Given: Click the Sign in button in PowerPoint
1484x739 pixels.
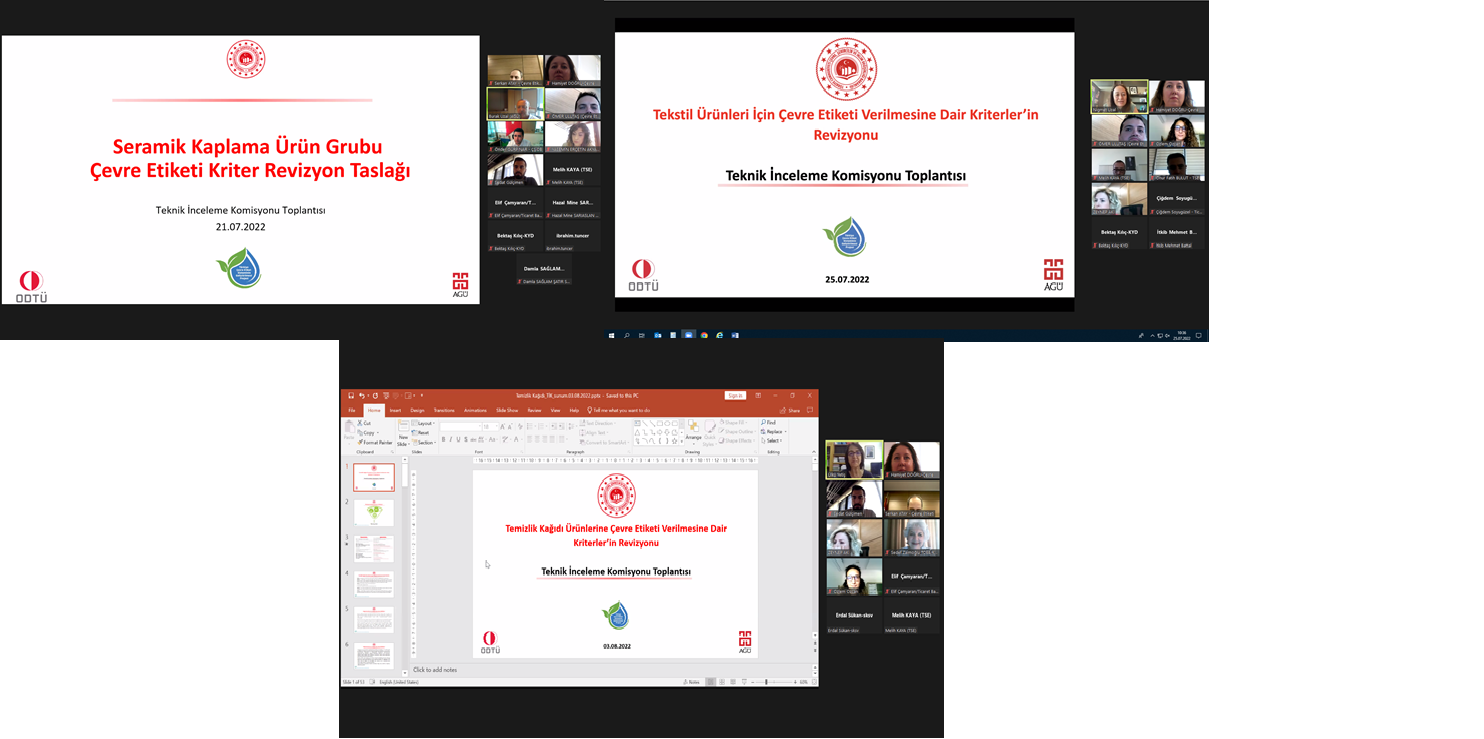Looking at the screenshot, I should [x=735, y=395].
